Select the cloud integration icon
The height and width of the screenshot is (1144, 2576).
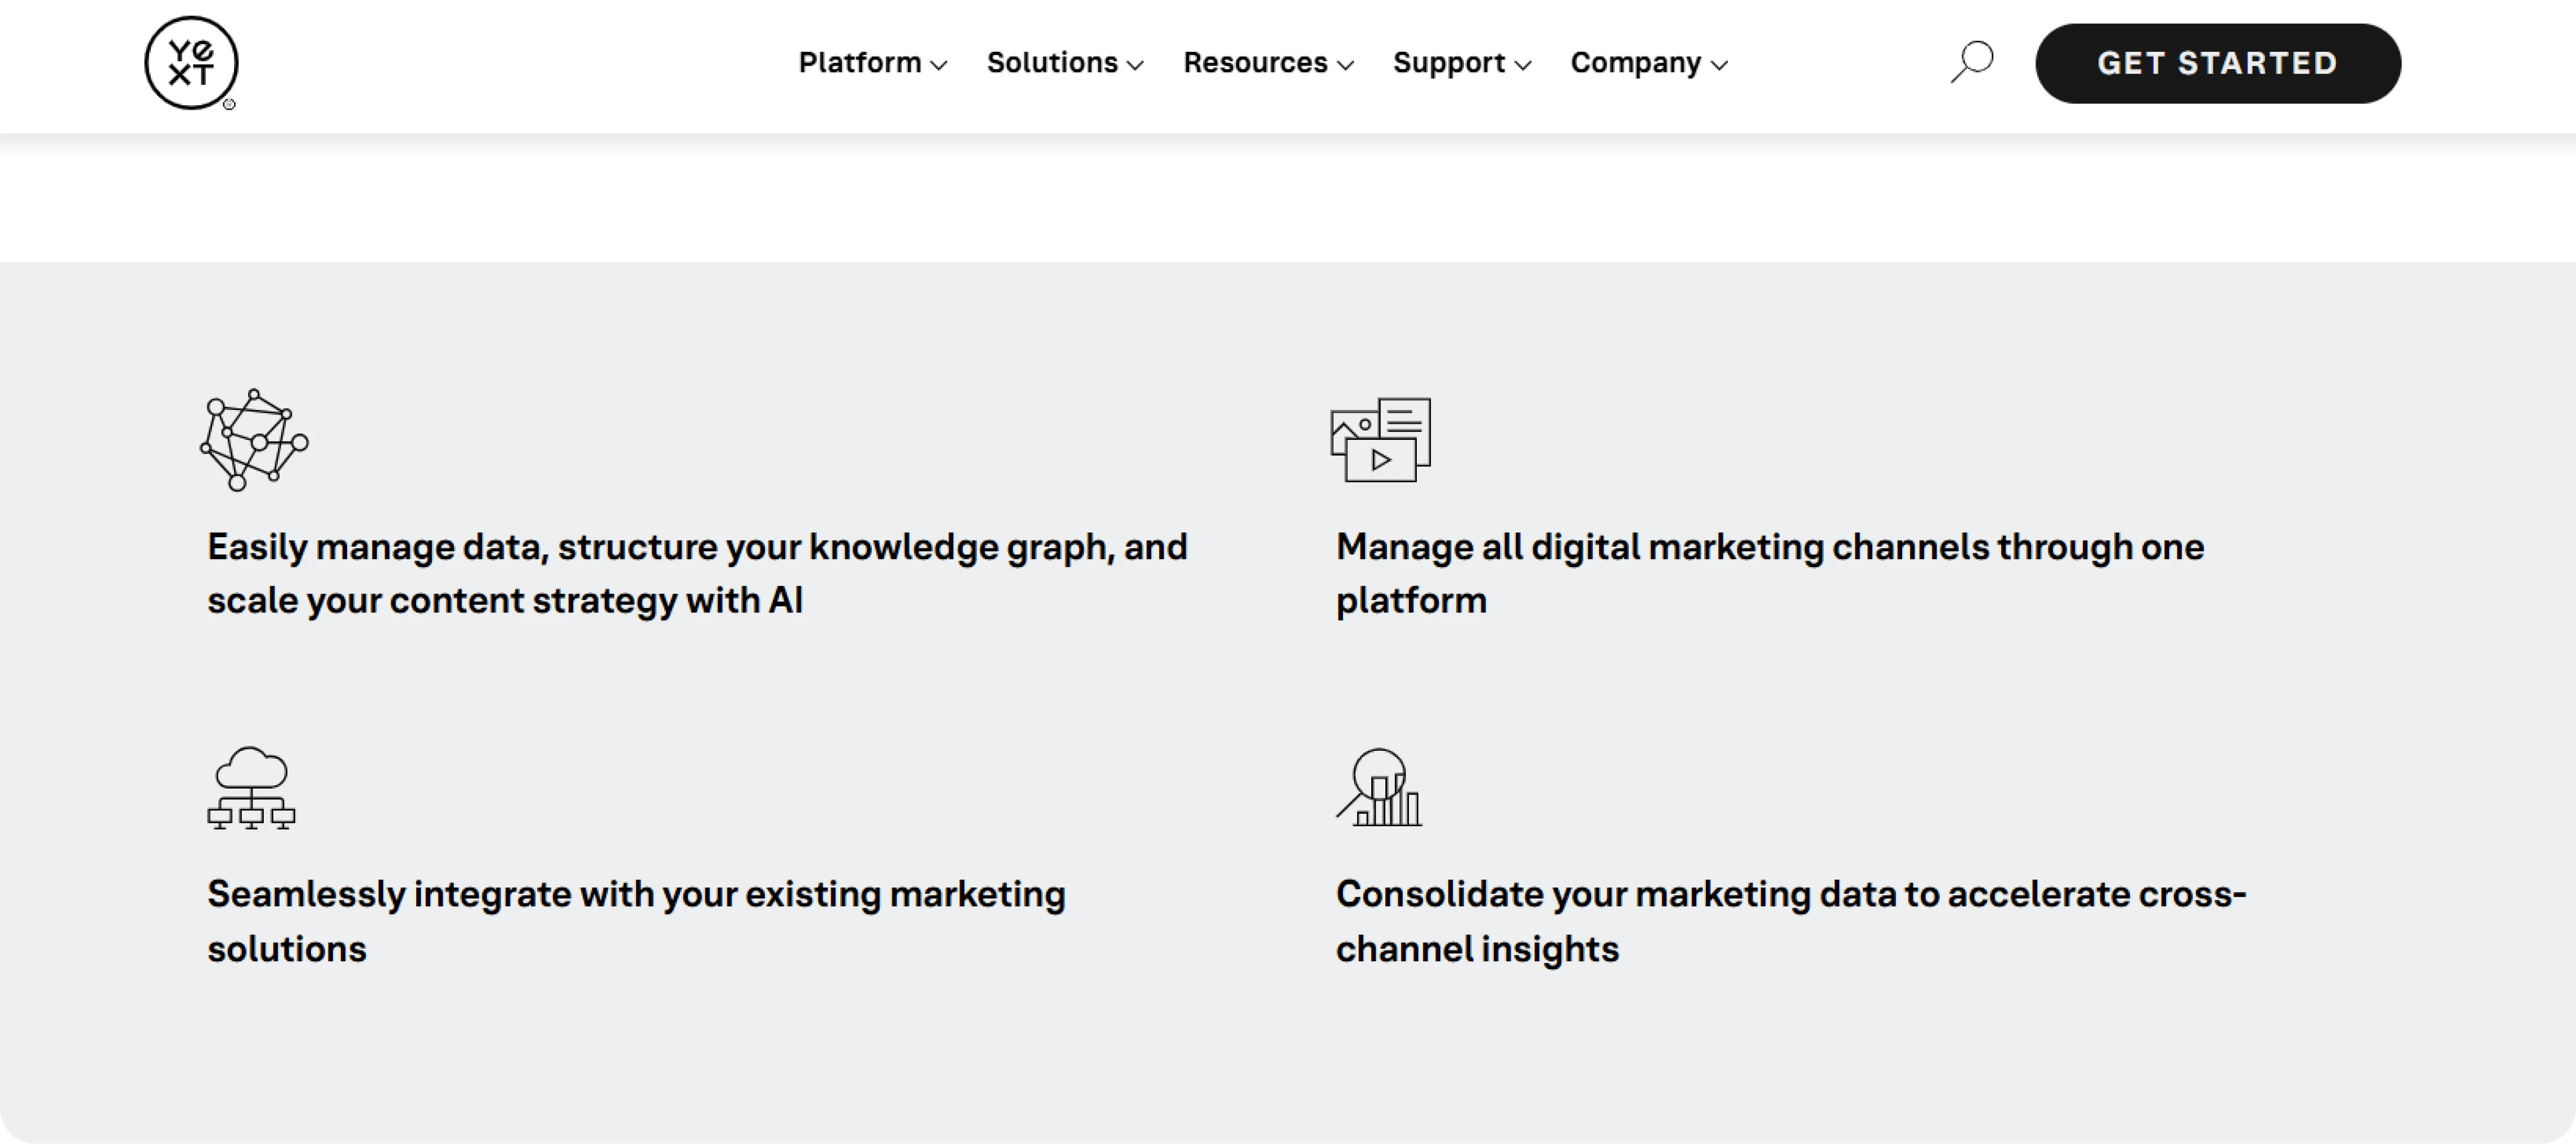click(x=251, y=789)
